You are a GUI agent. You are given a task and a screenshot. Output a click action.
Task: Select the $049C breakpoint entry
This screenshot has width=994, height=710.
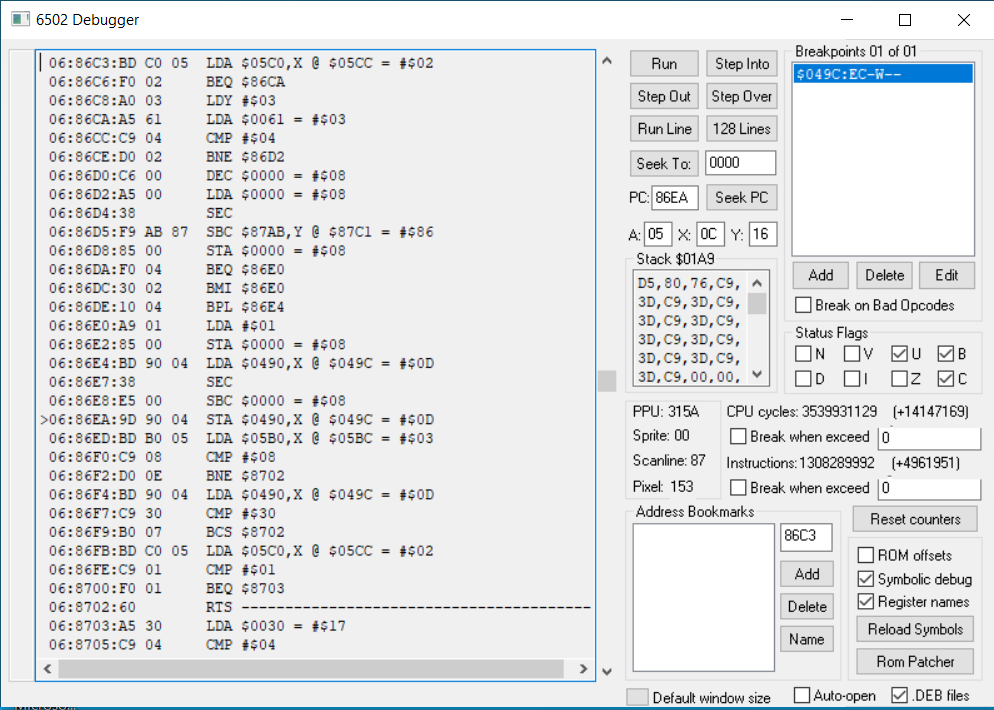click(x=882, y=74)
